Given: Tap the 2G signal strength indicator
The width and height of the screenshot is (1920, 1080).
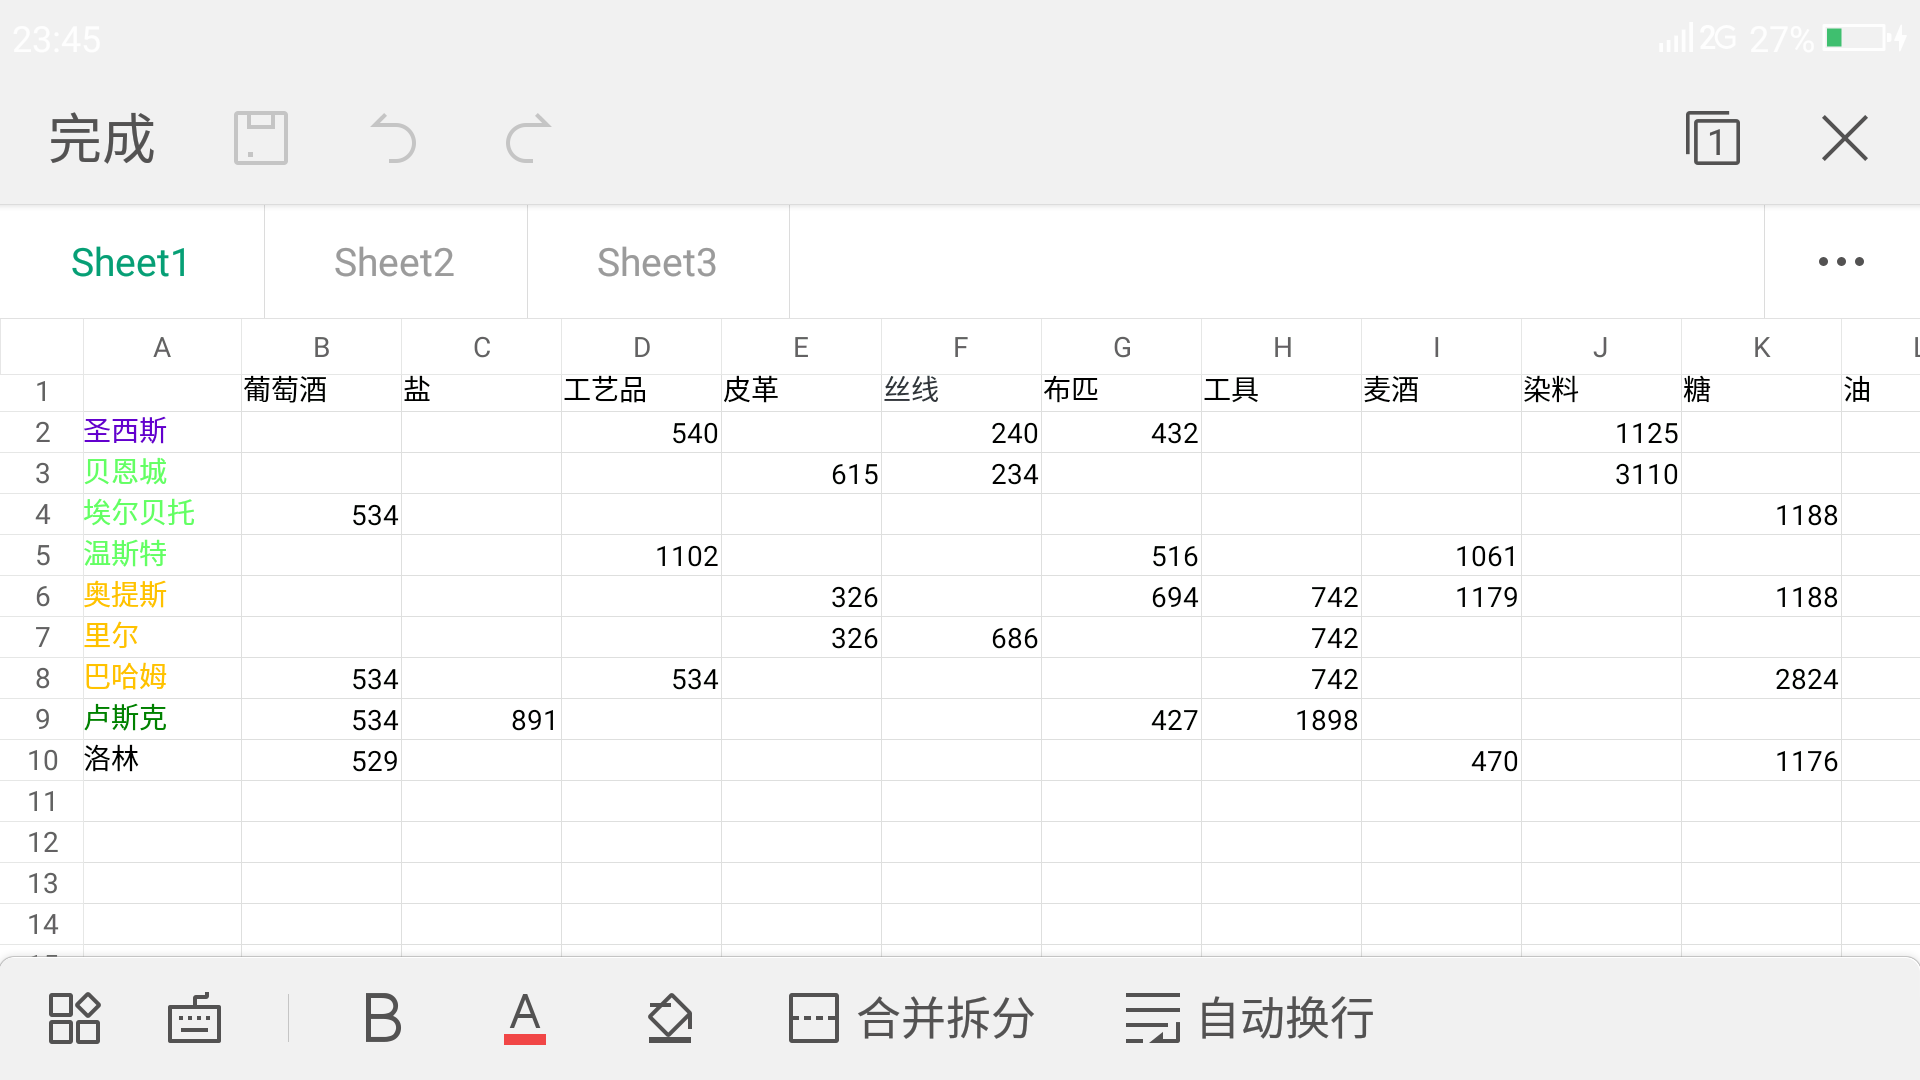Looking at the screenshot, I should pos(1697,38).
